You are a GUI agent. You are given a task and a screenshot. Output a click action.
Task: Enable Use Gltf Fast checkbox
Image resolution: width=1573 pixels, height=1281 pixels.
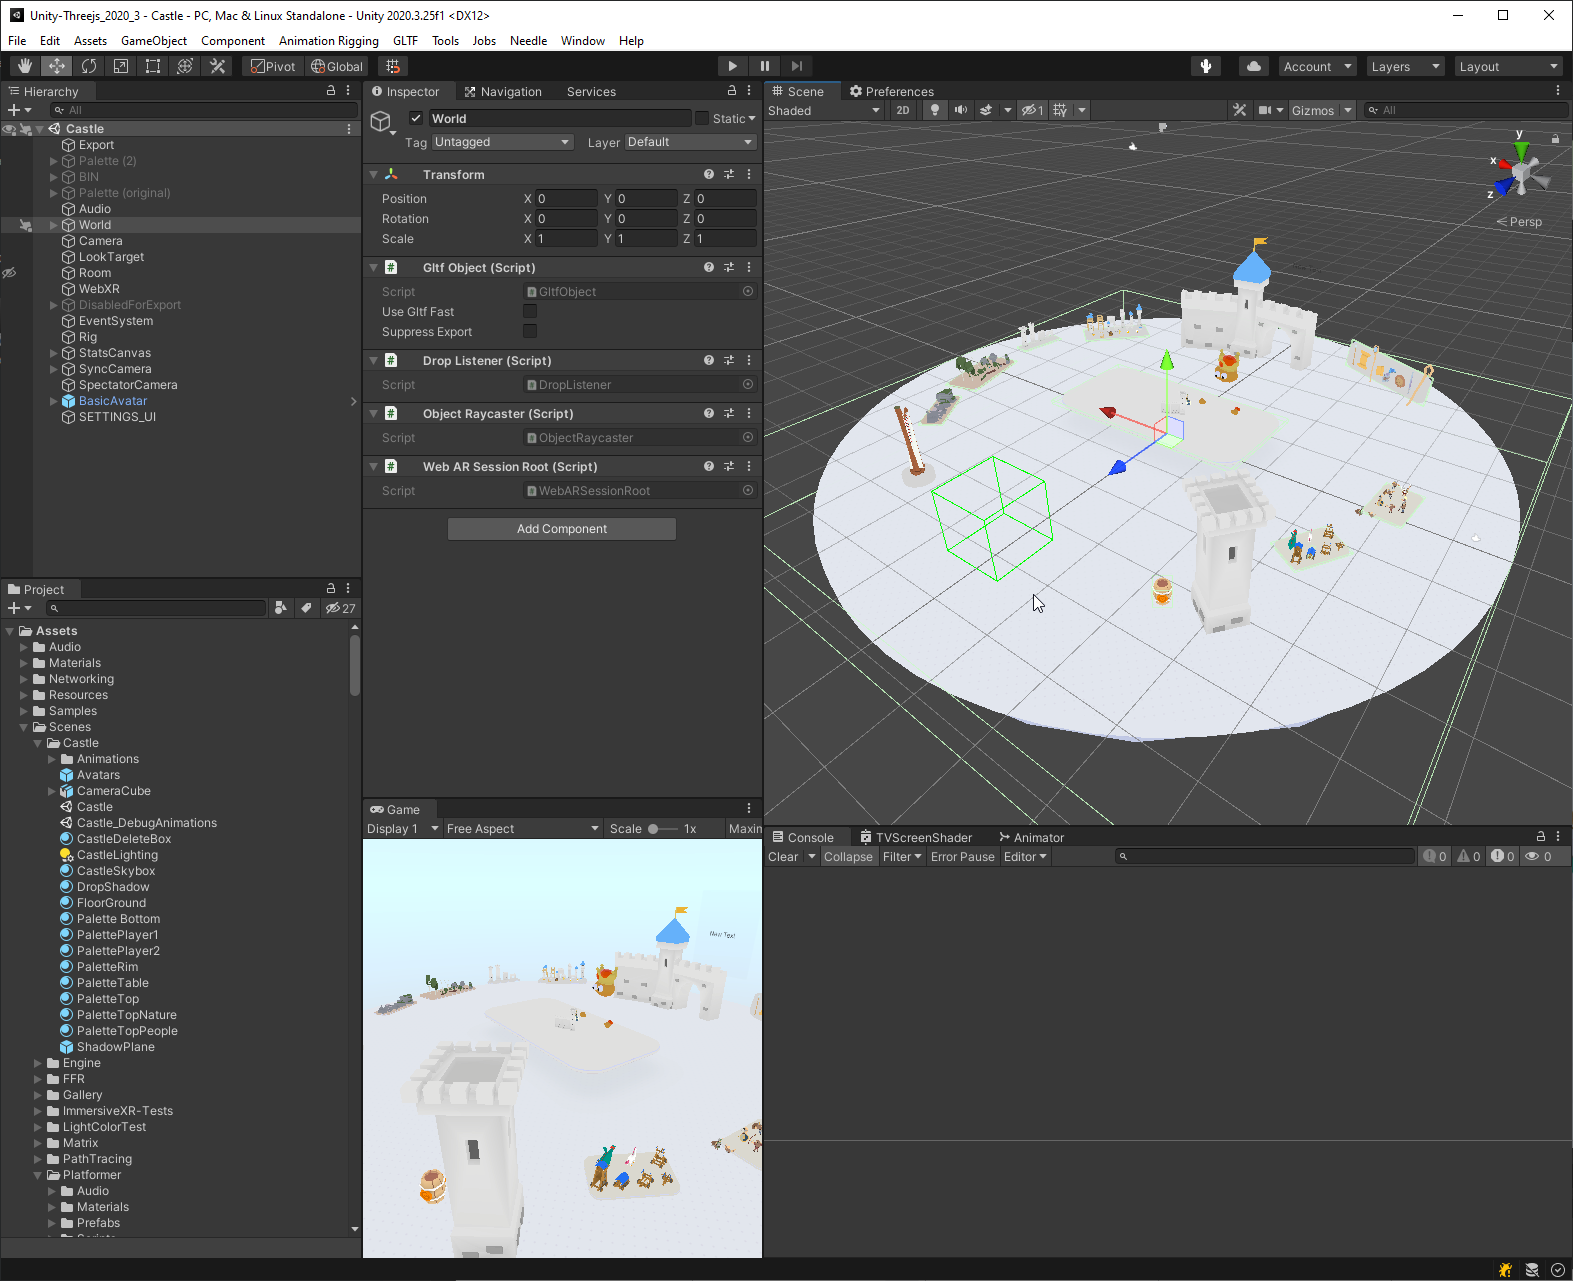click(x=530, y=312)
